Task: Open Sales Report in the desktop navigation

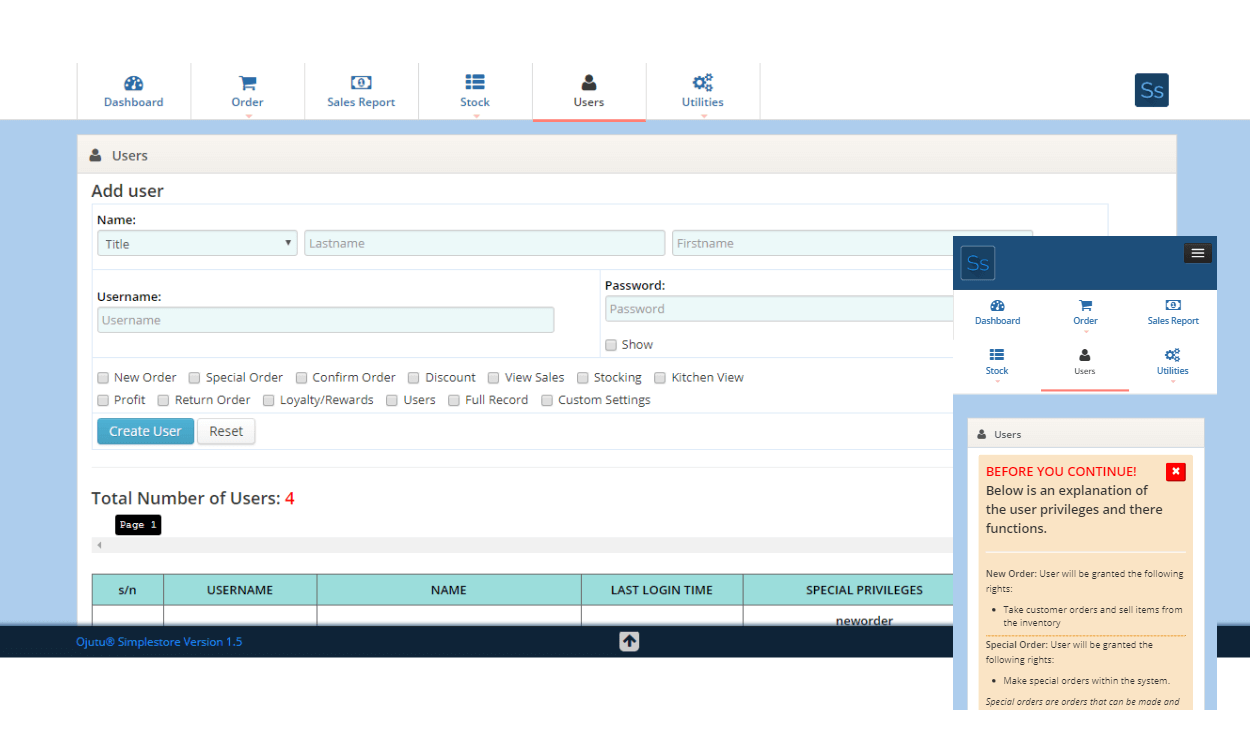Action: click(x=361, y=92)
